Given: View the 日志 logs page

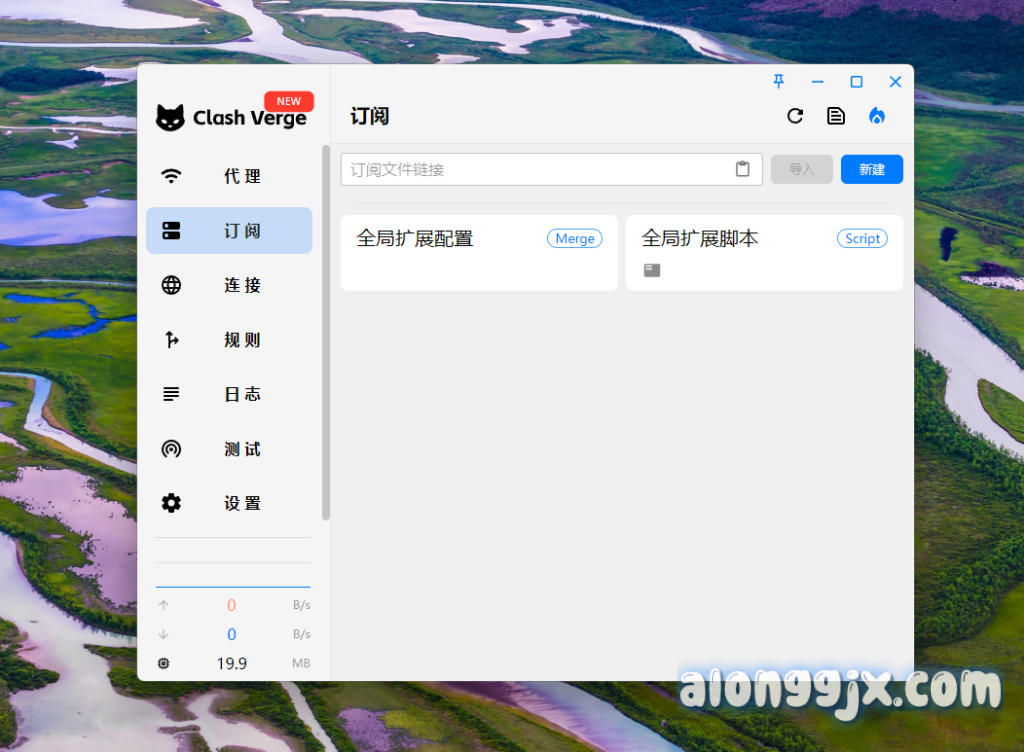Looking at the screenshot, I should [229, 394].
